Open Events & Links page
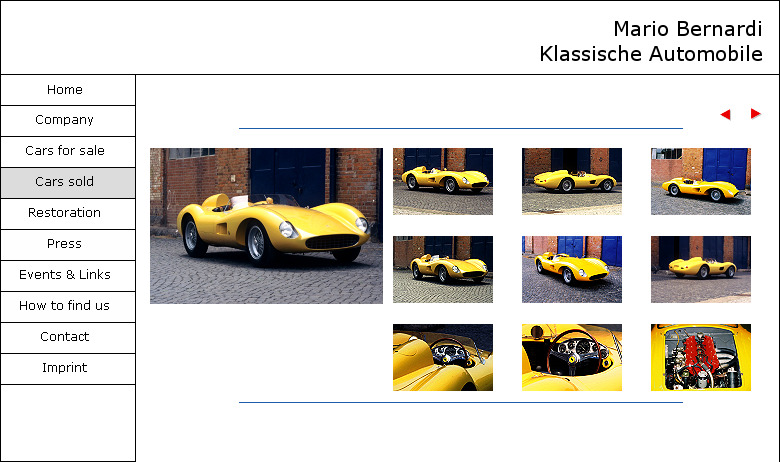Viewport: 780px width, 462px height. (x=68, y=276)
